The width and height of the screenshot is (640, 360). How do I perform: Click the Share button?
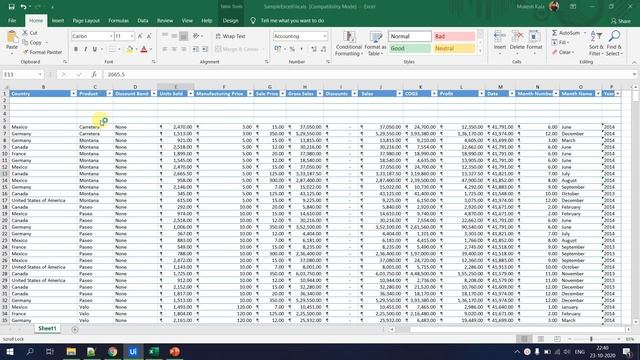coord(621,21)
